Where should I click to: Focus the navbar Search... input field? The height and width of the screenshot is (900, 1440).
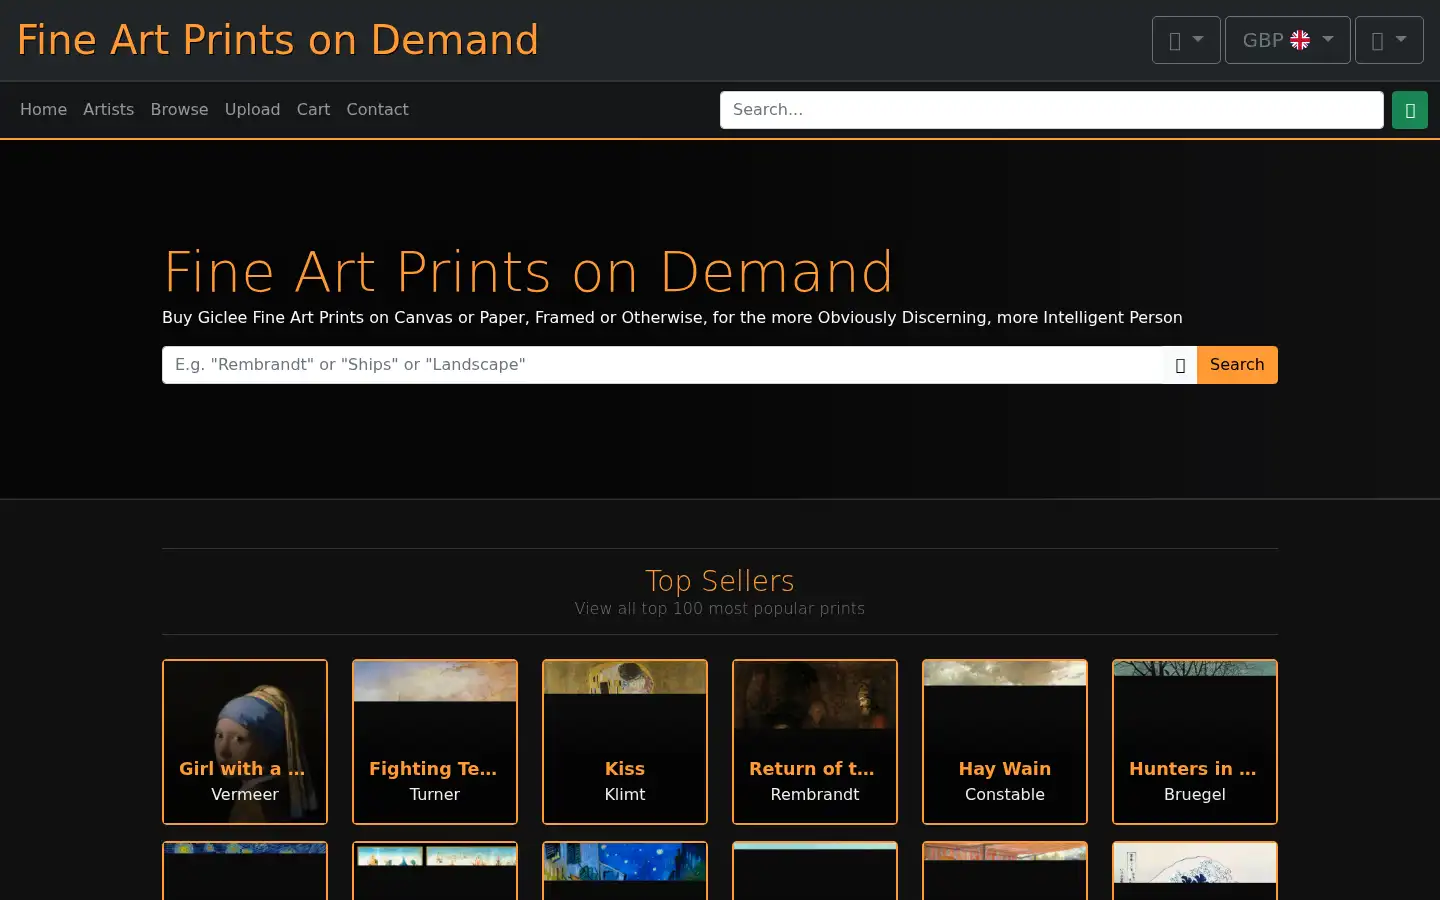(x=1052, y=110)
